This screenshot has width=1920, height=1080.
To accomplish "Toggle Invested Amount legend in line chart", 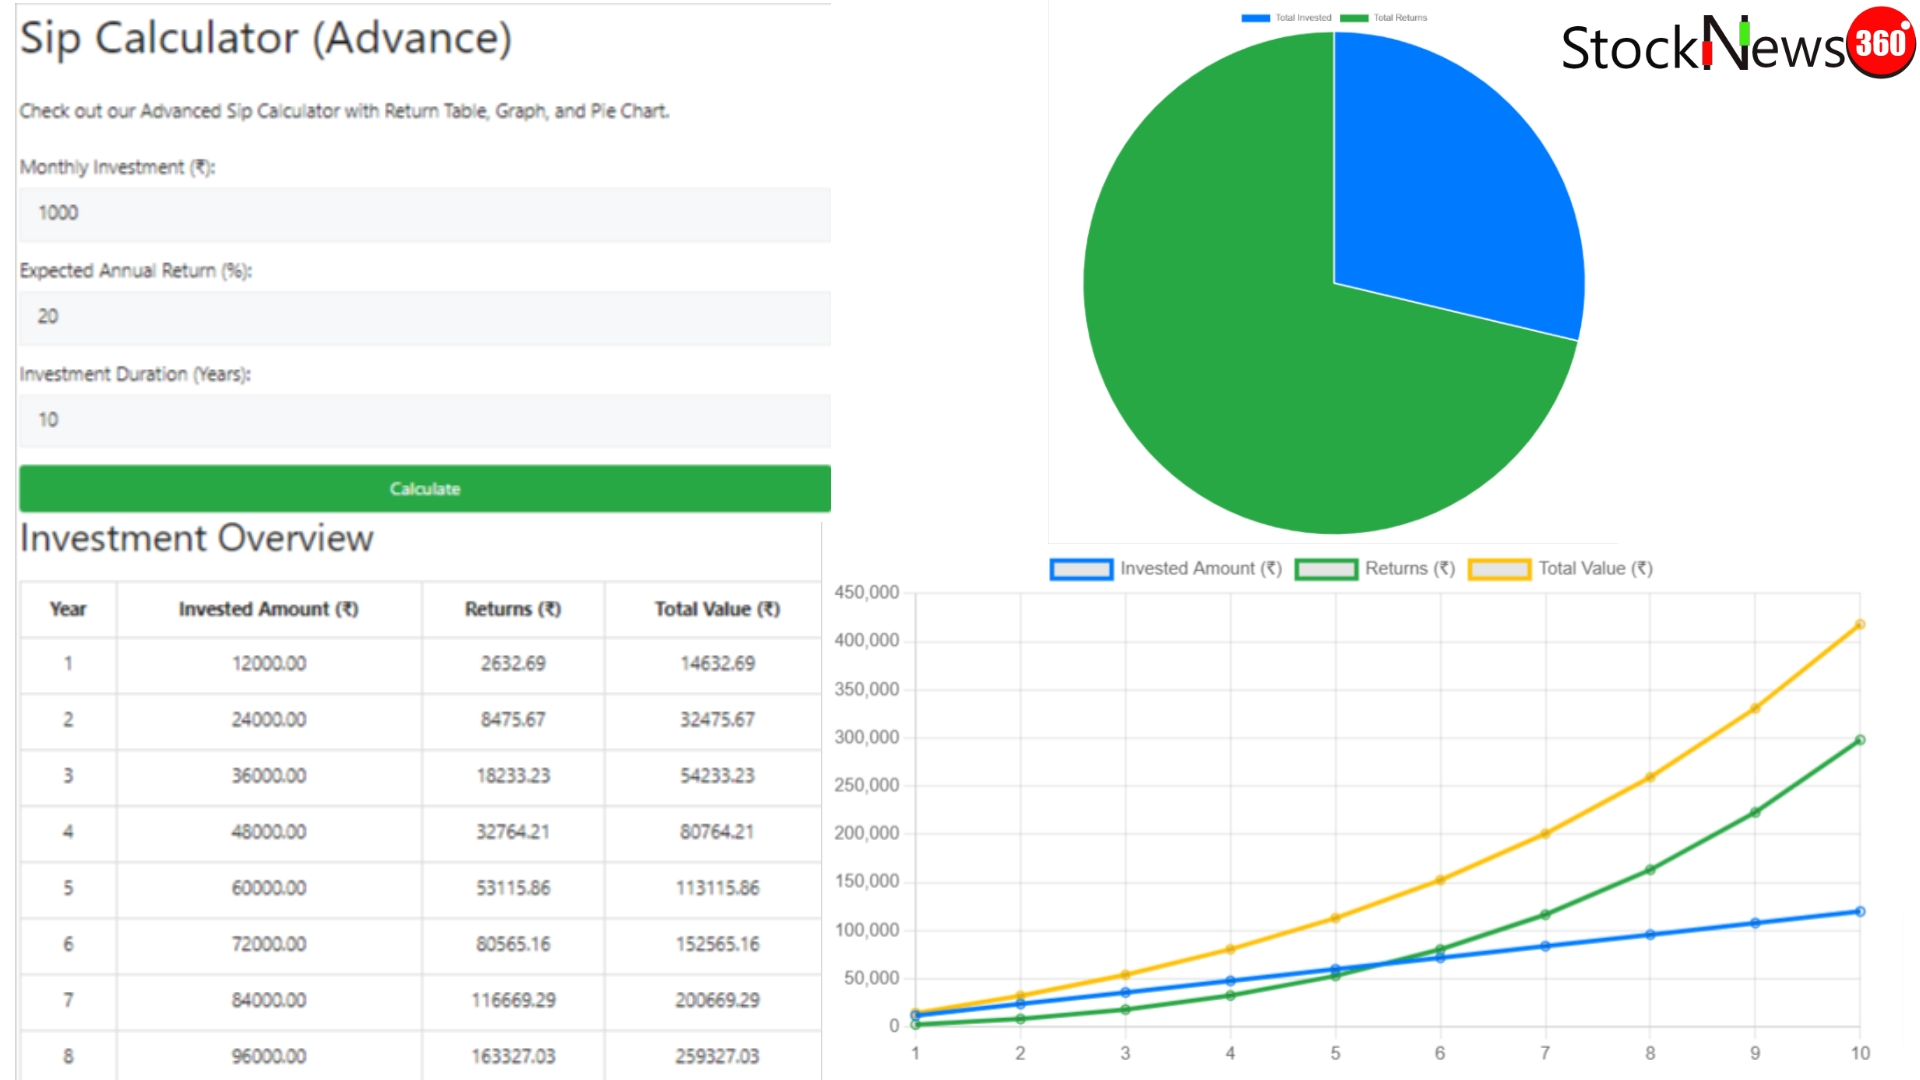I will [x=1166, y=568].
